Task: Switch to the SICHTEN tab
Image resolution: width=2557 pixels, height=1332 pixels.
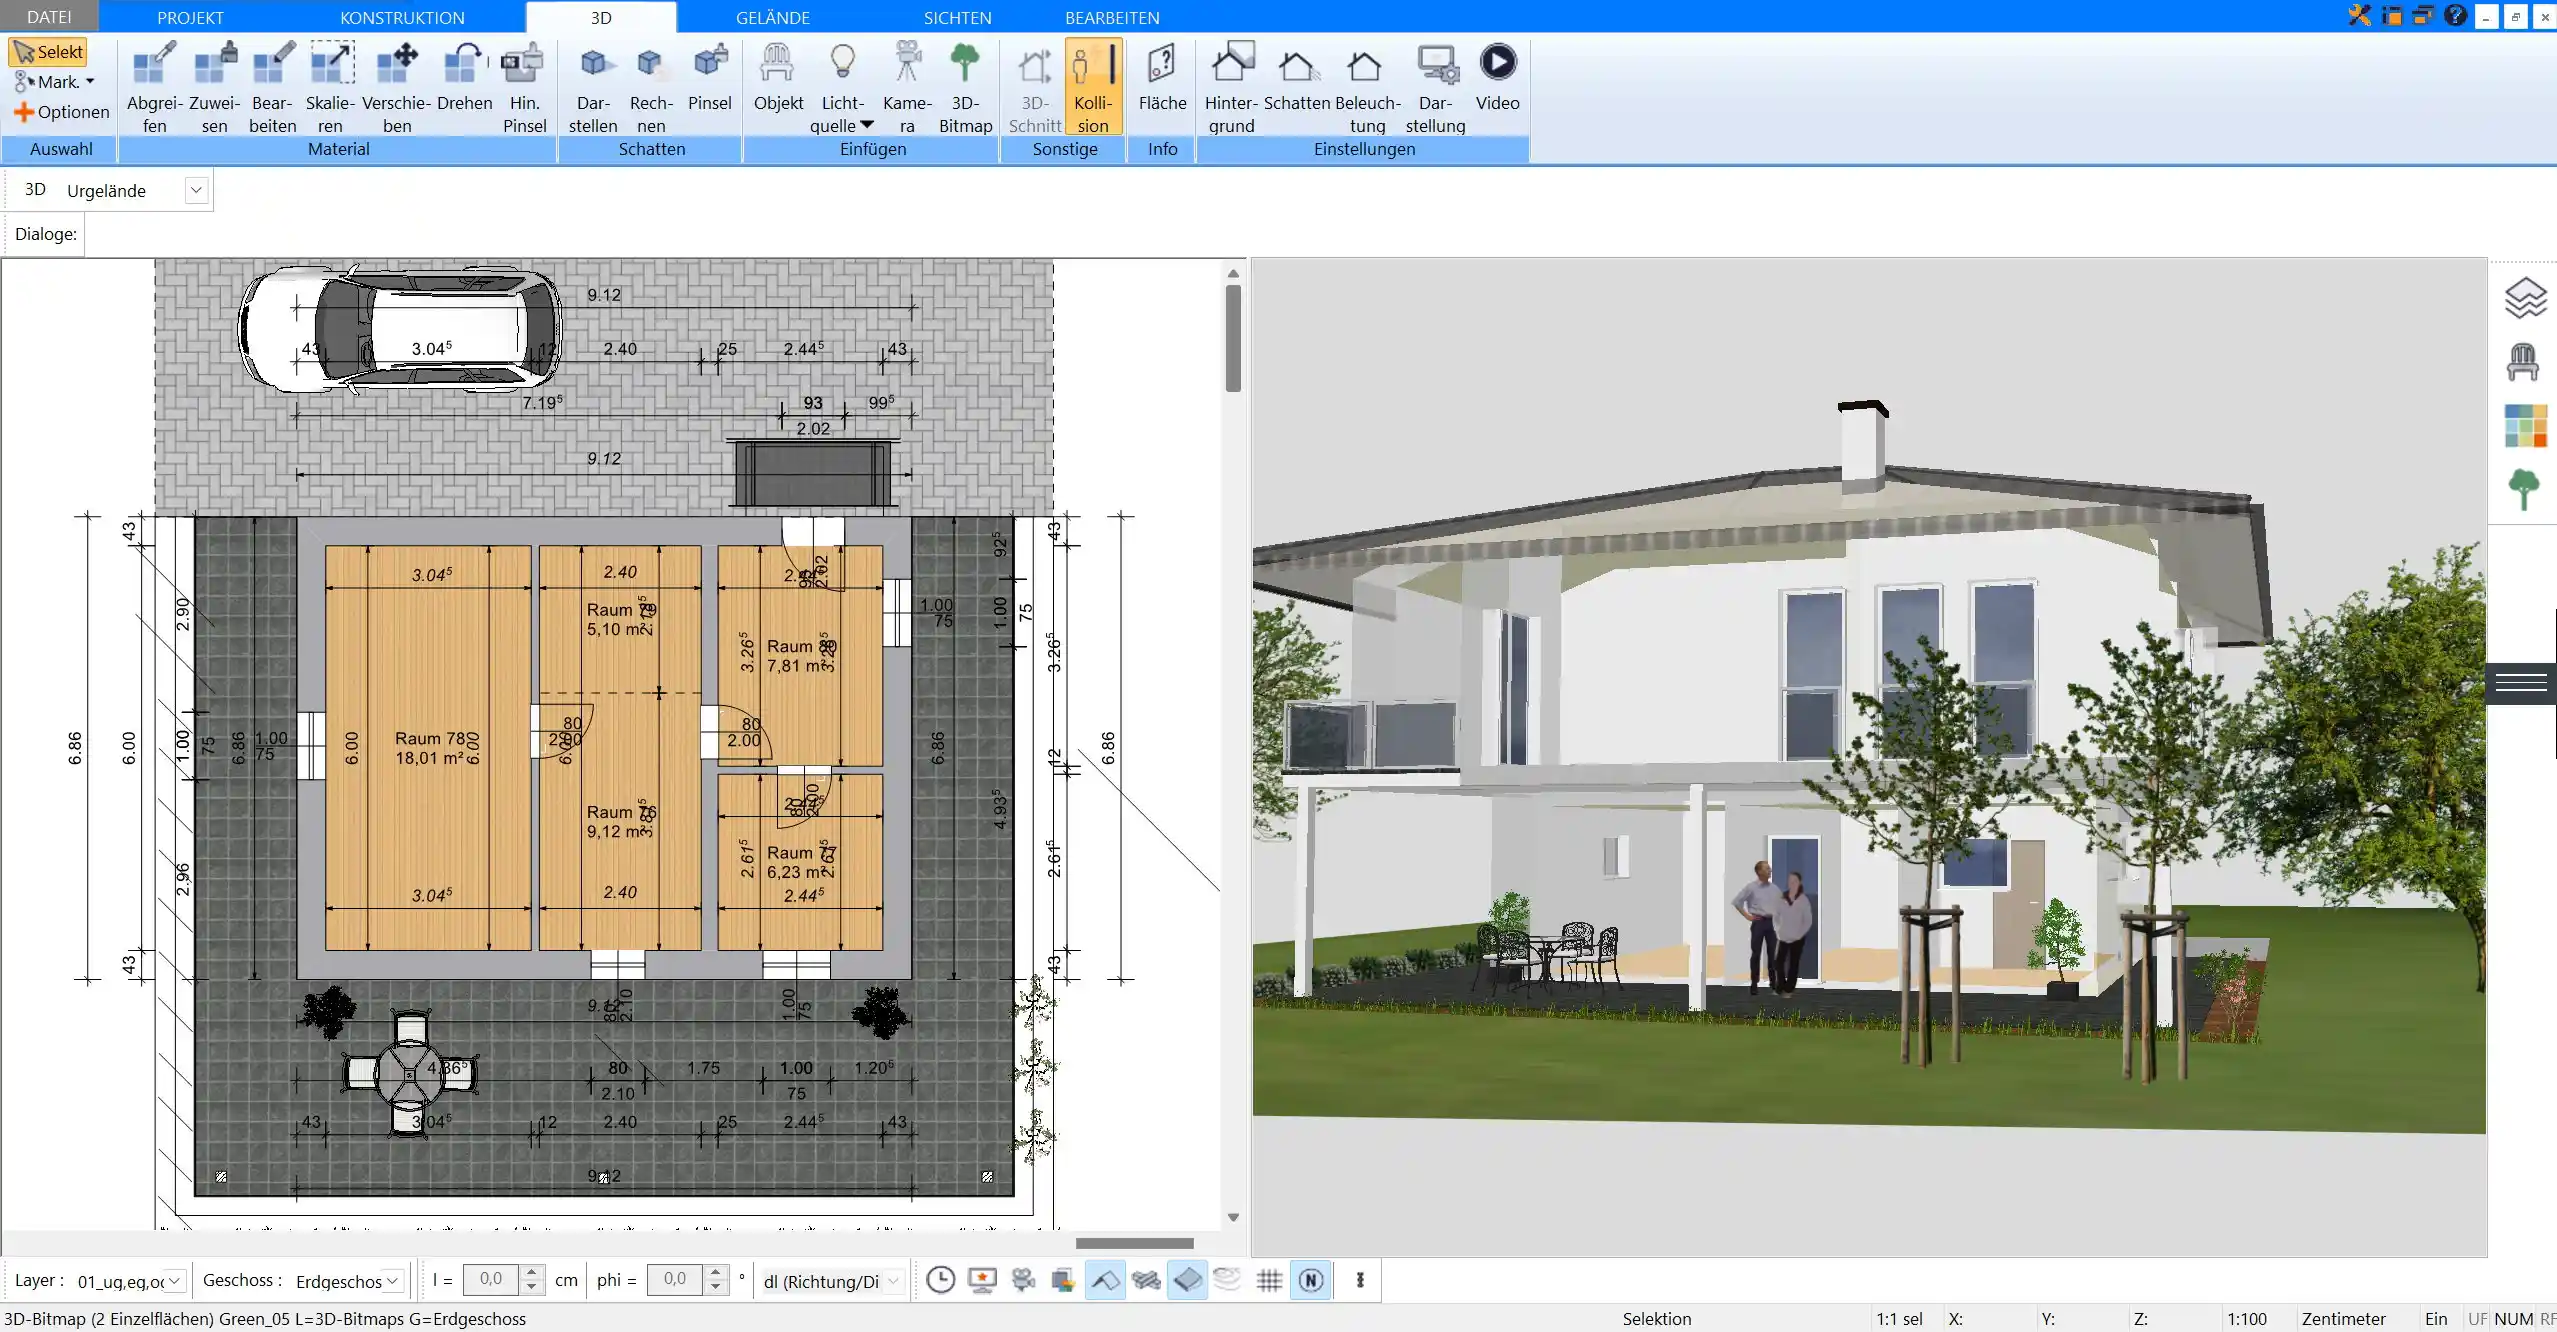Action: pyautogui.click(x=957, y=17)
